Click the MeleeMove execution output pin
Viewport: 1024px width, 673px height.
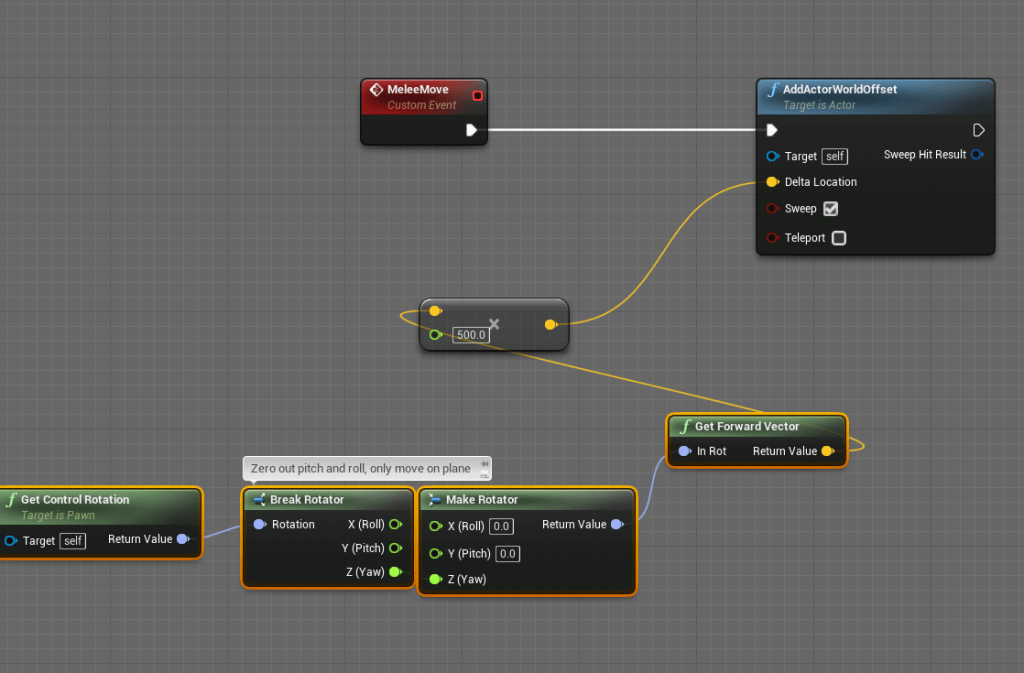point(471,130)
